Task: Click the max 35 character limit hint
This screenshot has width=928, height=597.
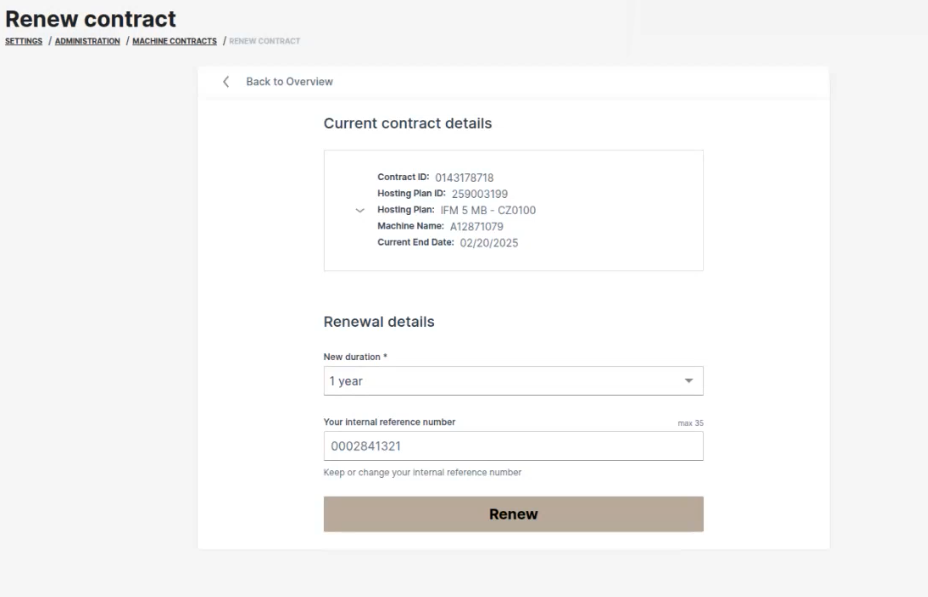Action: point(690,424)
